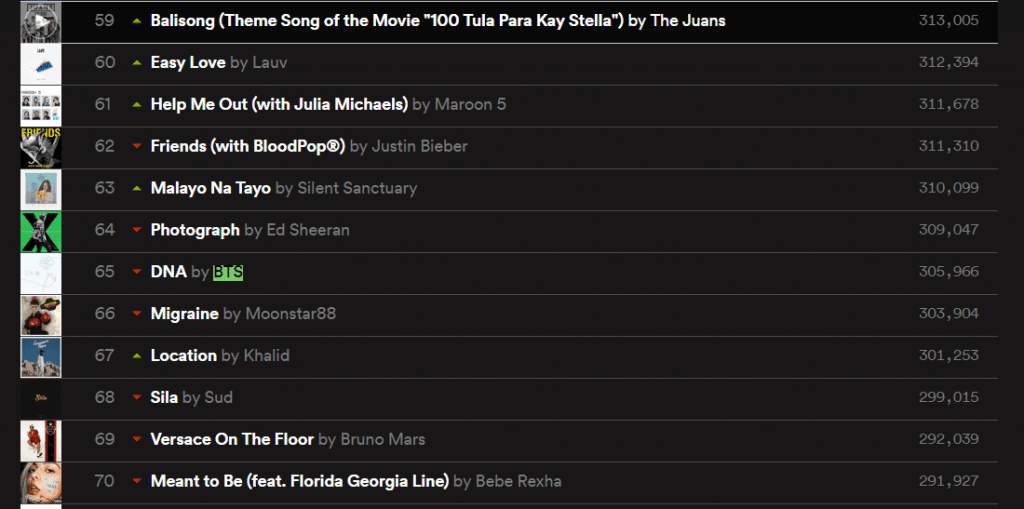Select rank number 63 in the chart

(105, 188)
